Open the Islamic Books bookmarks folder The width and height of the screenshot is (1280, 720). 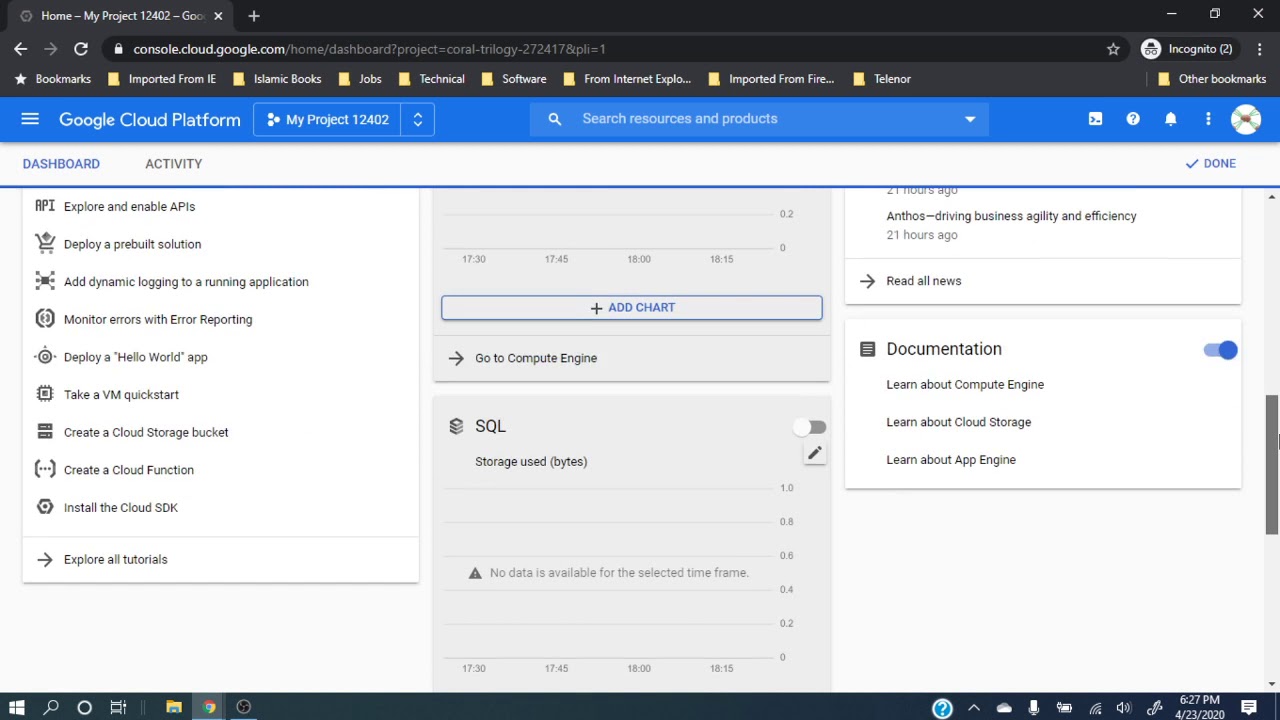coord(276,79)
